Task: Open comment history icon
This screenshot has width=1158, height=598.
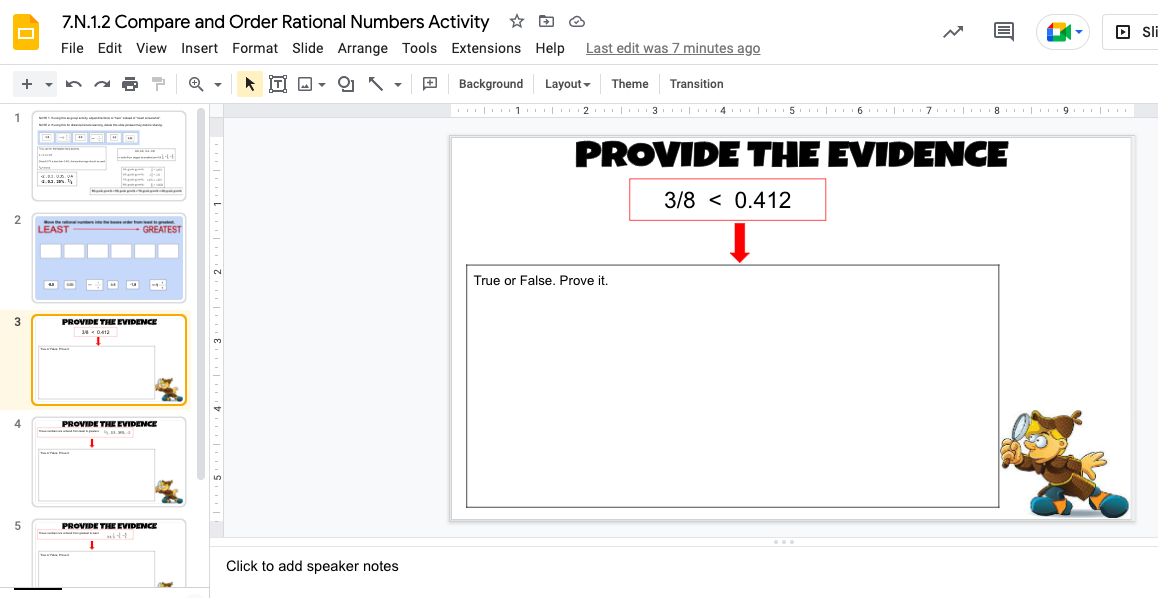Action: coord(1003,31)
